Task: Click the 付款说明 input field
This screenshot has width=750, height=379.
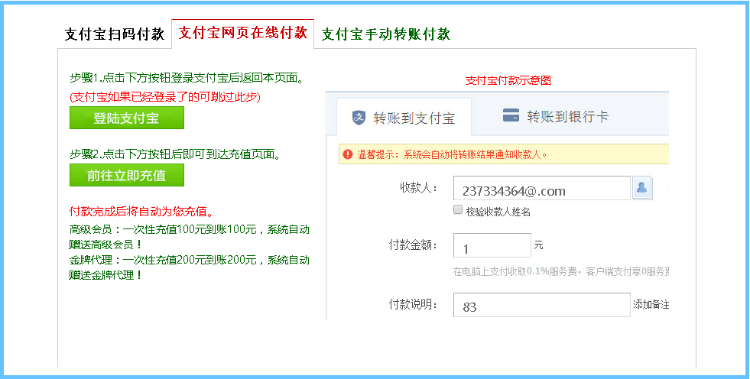Action: (541, 305)
